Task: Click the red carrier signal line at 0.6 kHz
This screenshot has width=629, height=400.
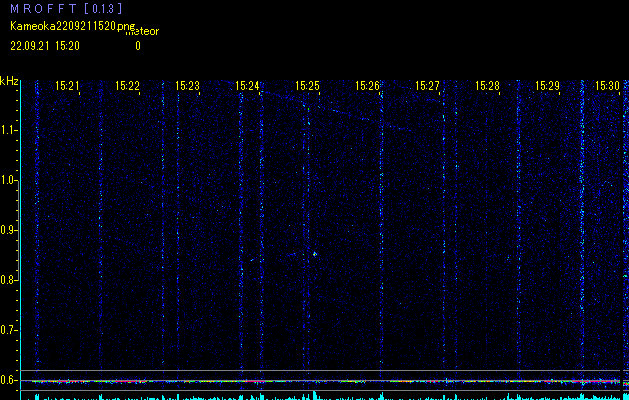Action: click(x=326, y=381)
